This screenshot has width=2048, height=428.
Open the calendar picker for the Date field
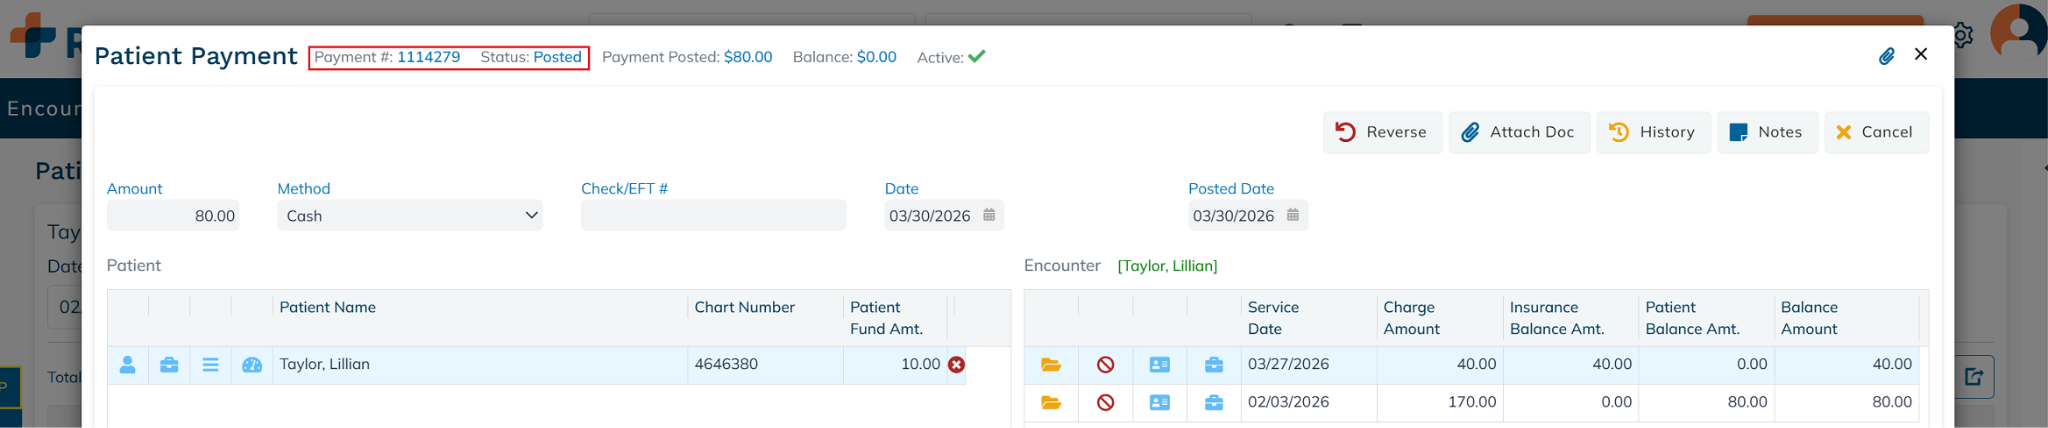pyautogui.click(x=989, y=215)
